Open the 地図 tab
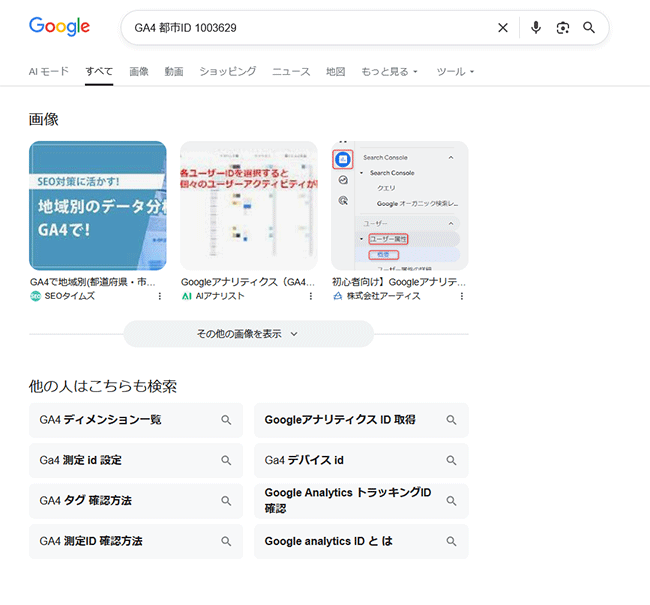 [335, 72]
